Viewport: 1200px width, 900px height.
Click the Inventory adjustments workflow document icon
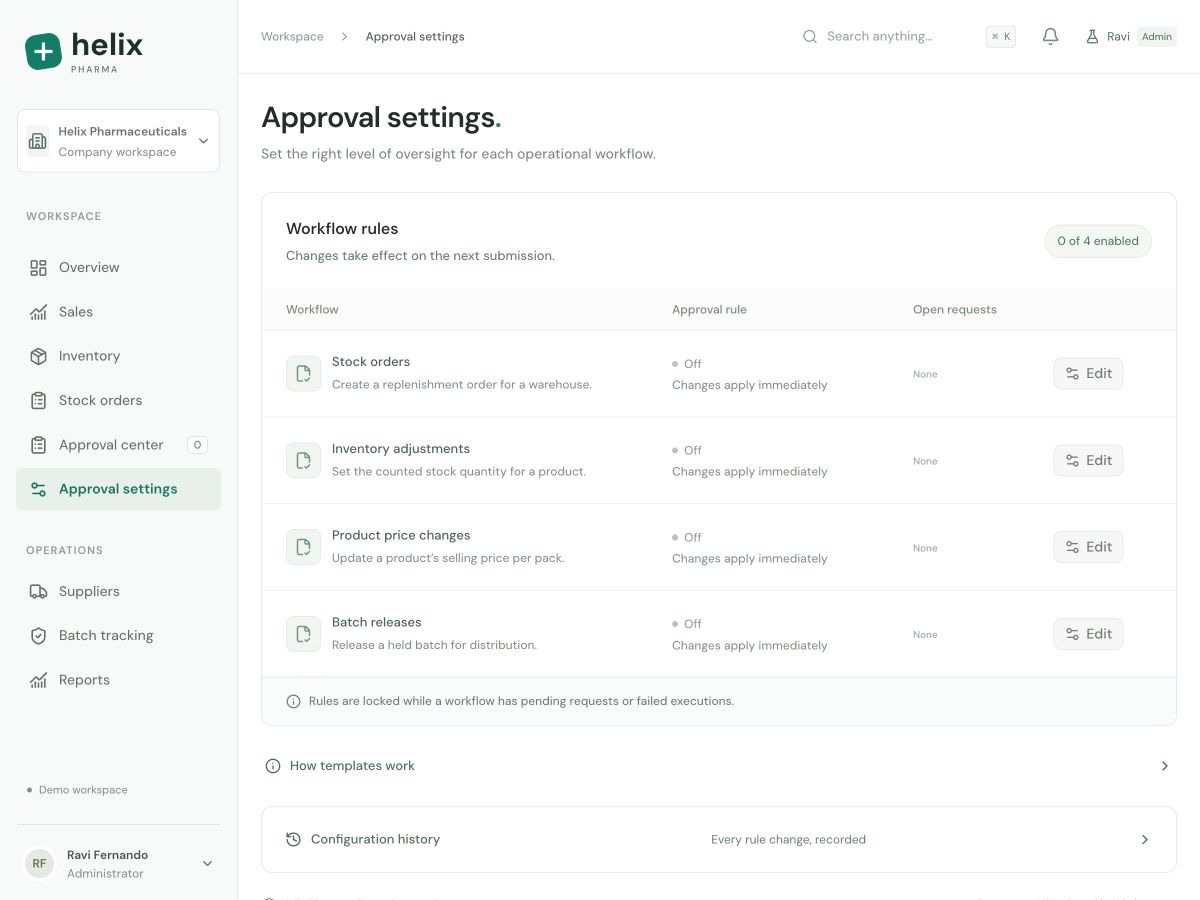pyautogui.click(x=304, y=461)
